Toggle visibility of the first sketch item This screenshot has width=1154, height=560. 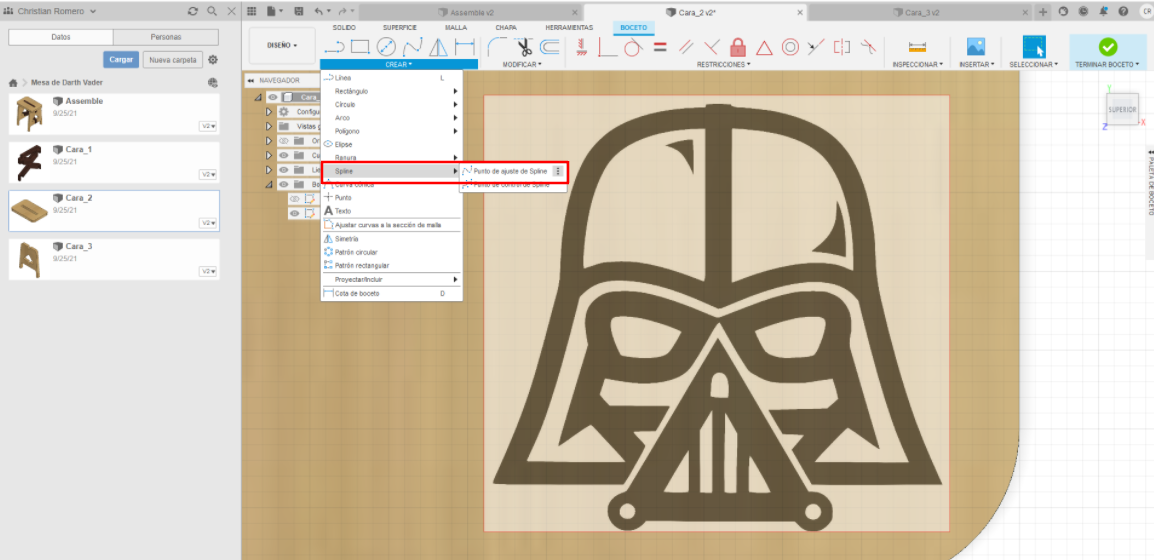click(x=294, y=199)
